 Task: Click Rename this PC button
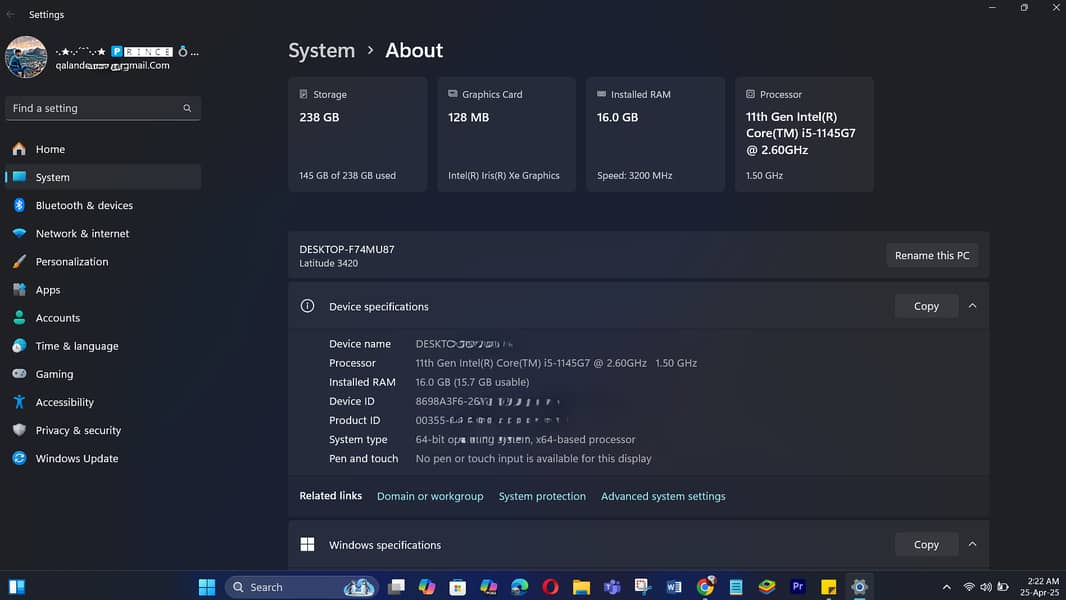932,255
